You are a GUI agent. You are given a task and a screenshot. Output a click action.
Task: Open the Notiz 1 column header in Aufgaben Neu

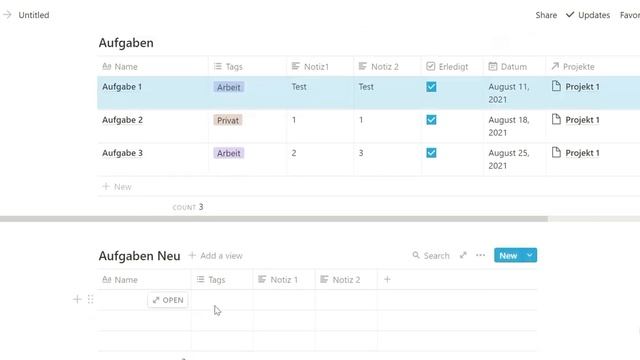click(284, 280)
